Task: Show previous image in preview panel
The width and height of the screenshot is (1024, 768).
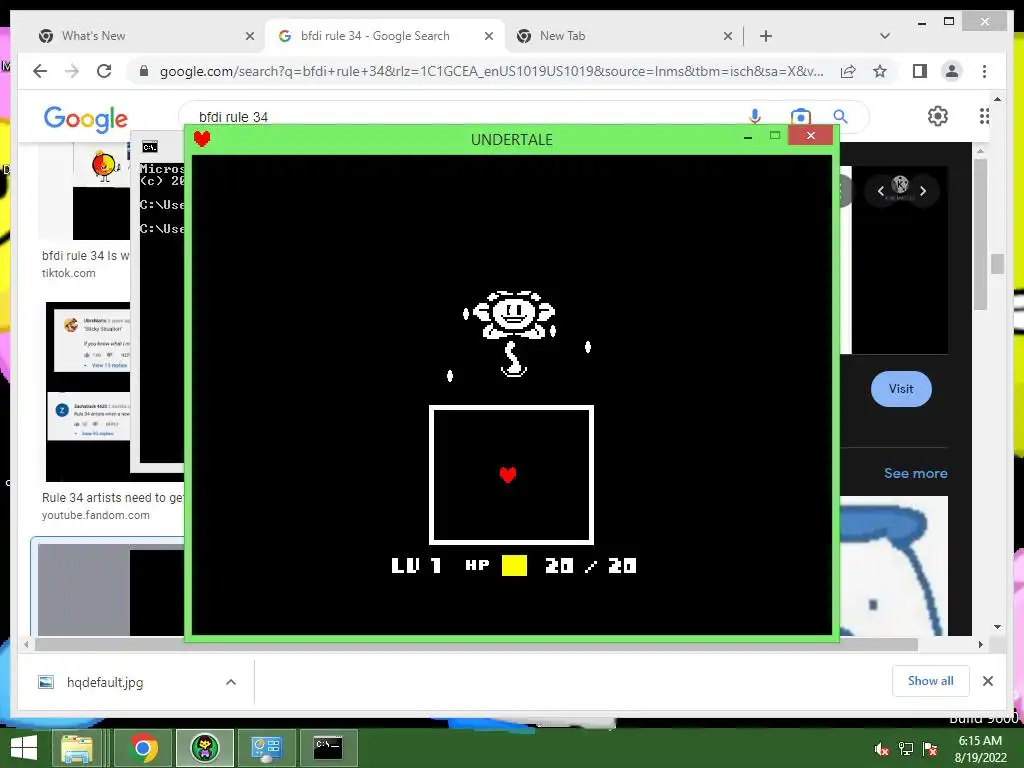Action: [x=880, y=191]
